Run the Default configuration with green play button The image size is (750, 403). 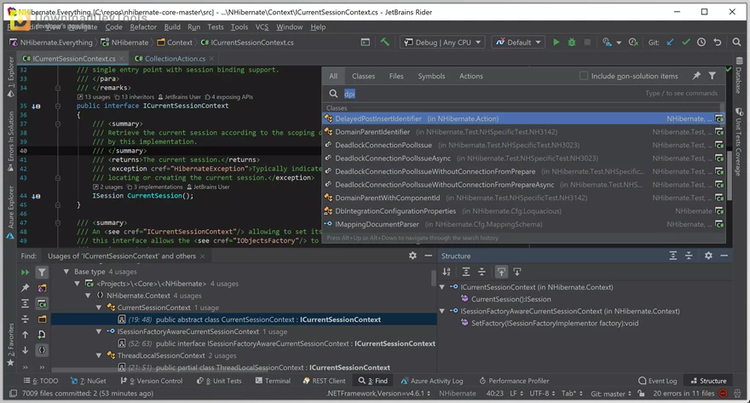pos(556,42)
